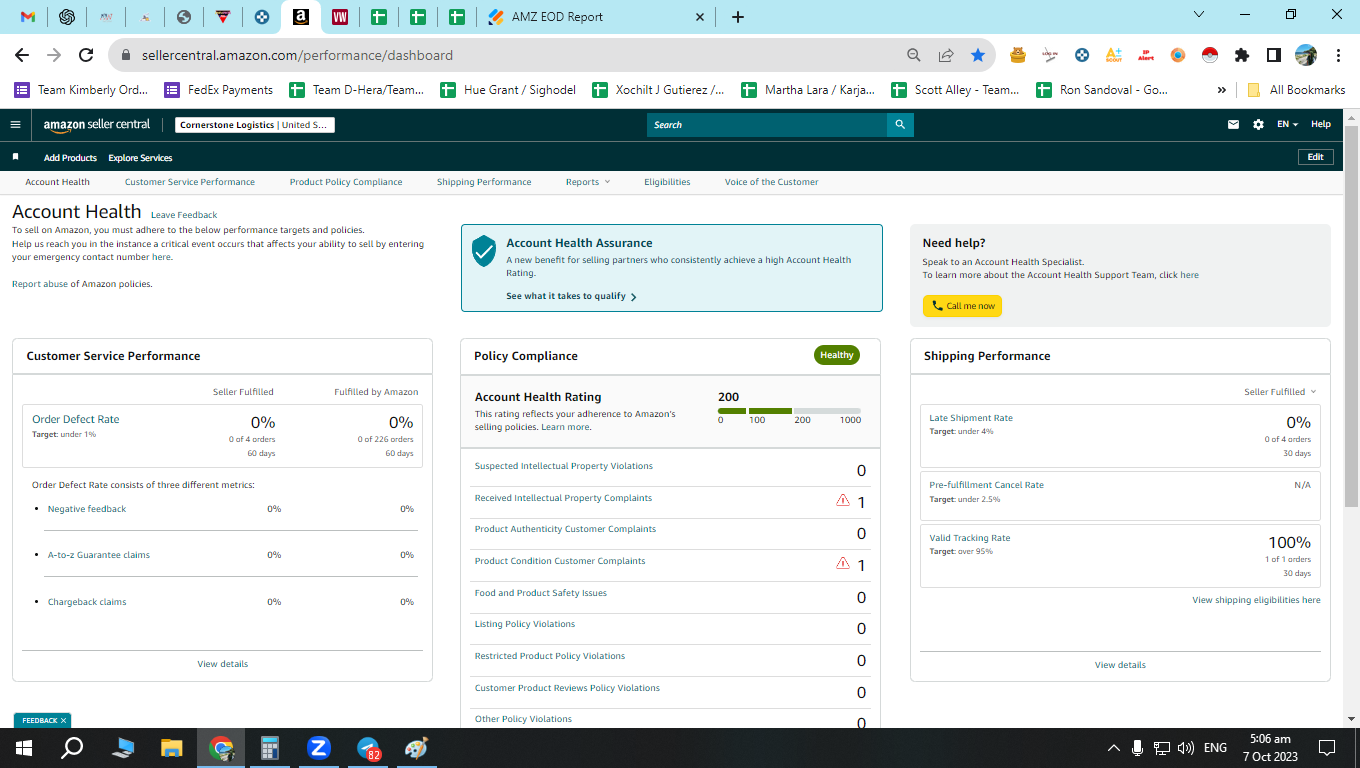
Task: Select the Shipping Performance nav tab
Action: coord(484,182)
